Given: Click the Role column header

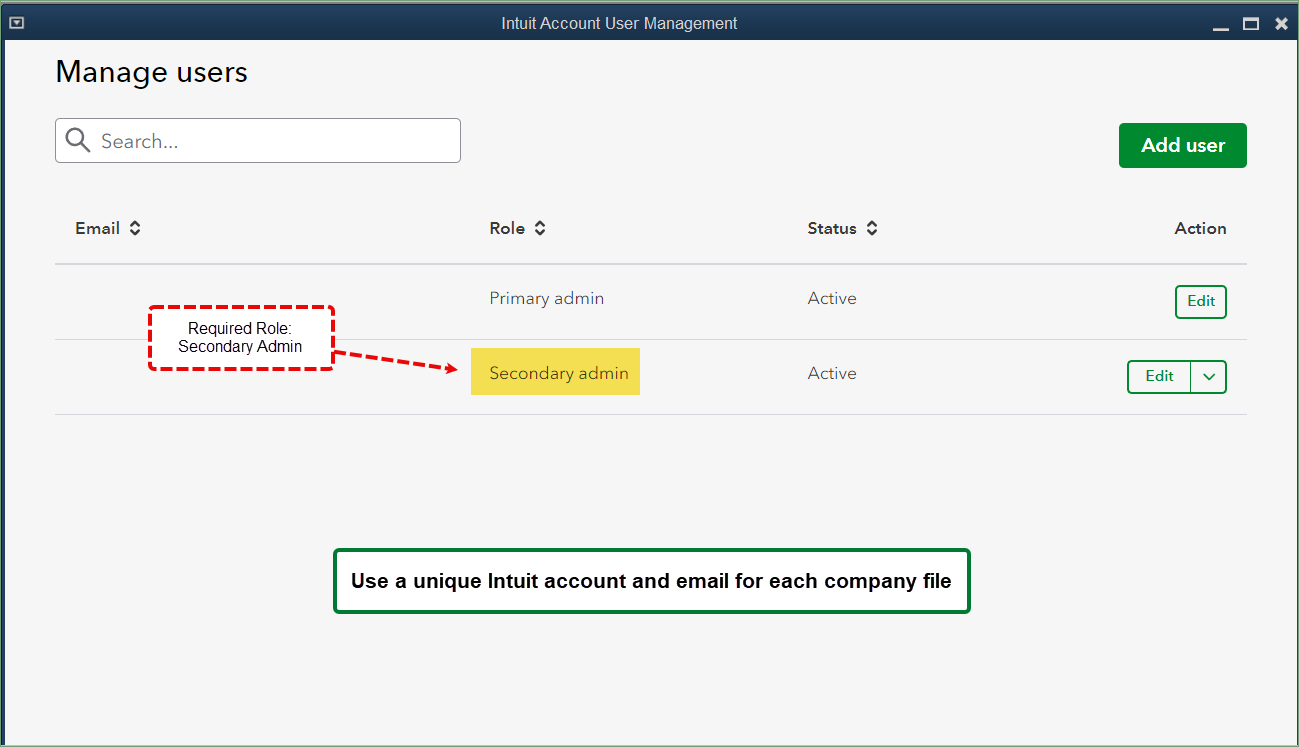Looking at the screenshot, I should 507,228.
